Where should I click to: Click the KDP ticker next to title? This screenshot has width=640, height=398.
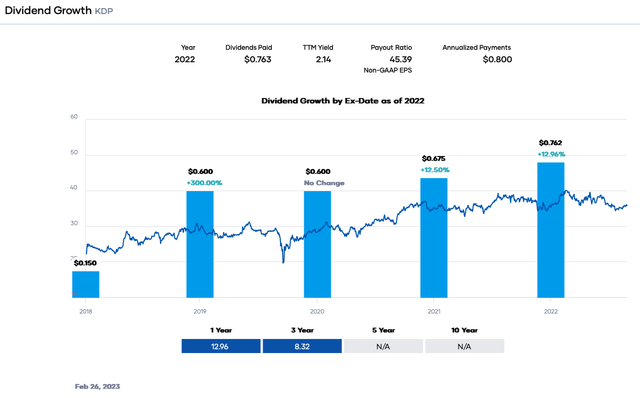point(104,11)
